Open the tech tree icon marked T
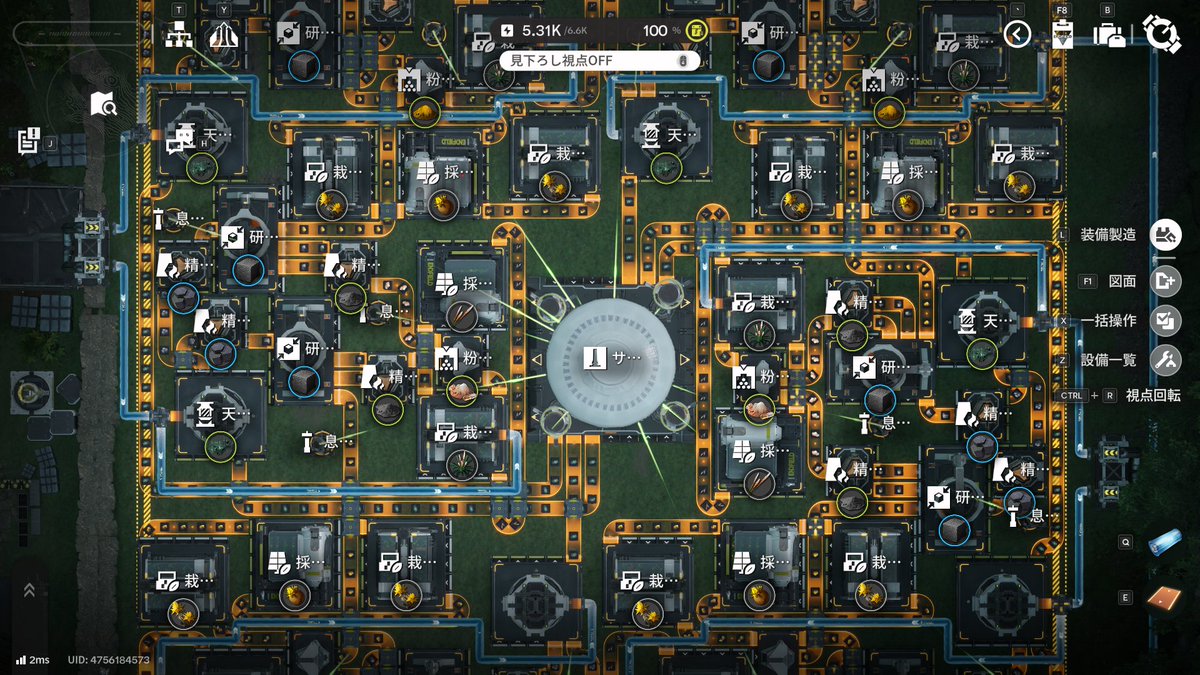Image resolution: width=1200 pixels, height=675 pixels. pyautogui.click(x=179, y=35)
